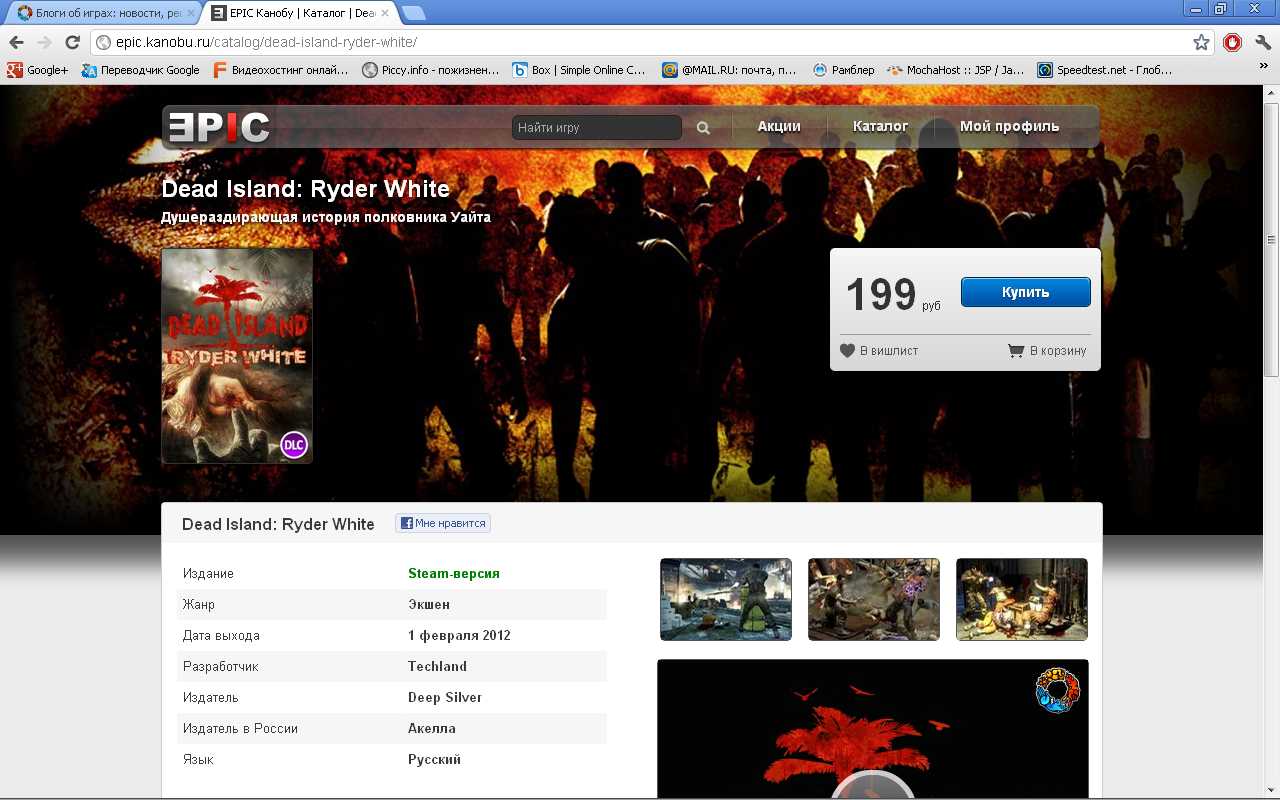
Task: Click the blue Купить button
Action: pyautogui.click(x=1026, y=292)
